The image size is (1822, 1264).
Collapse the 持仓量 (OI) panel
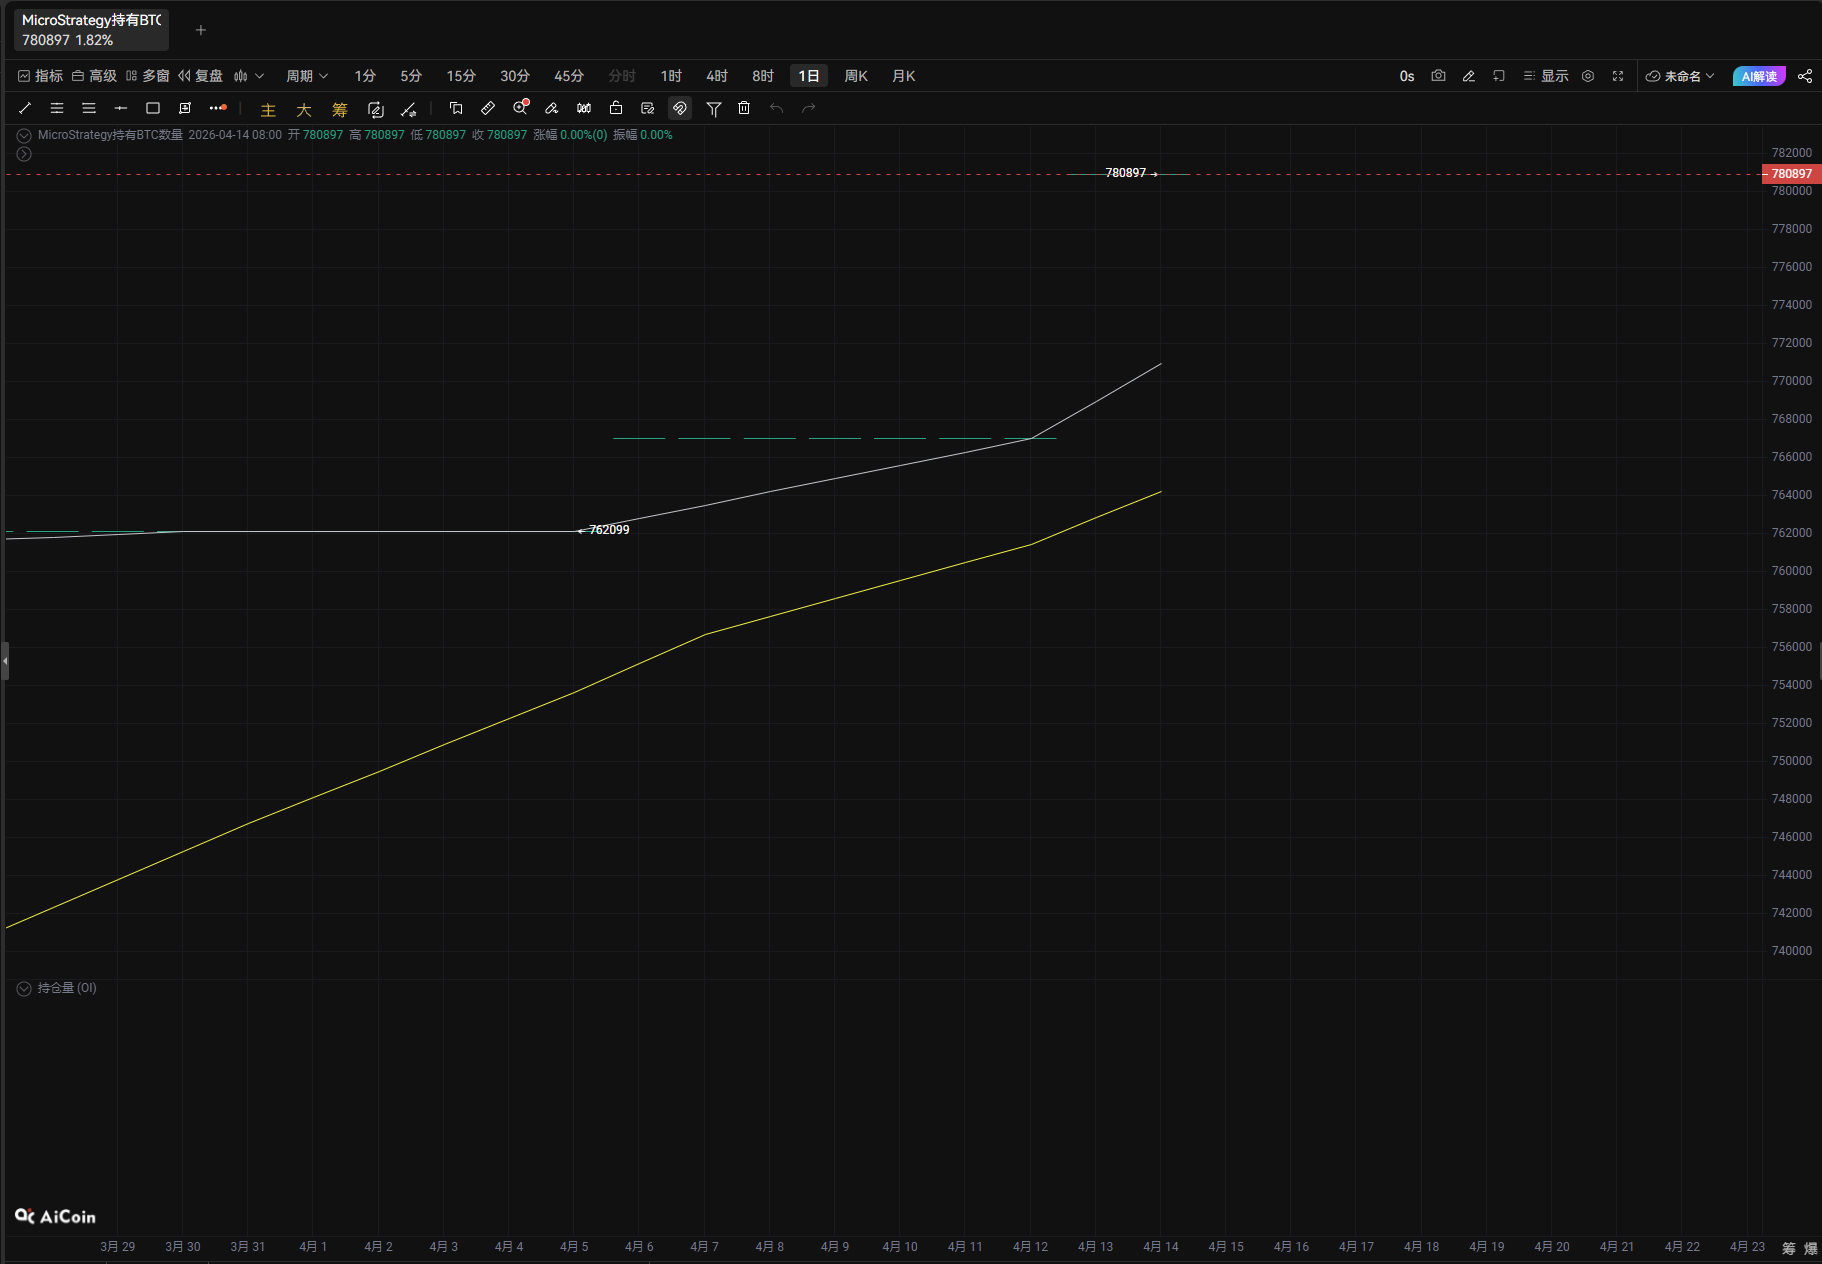point(24,988)
